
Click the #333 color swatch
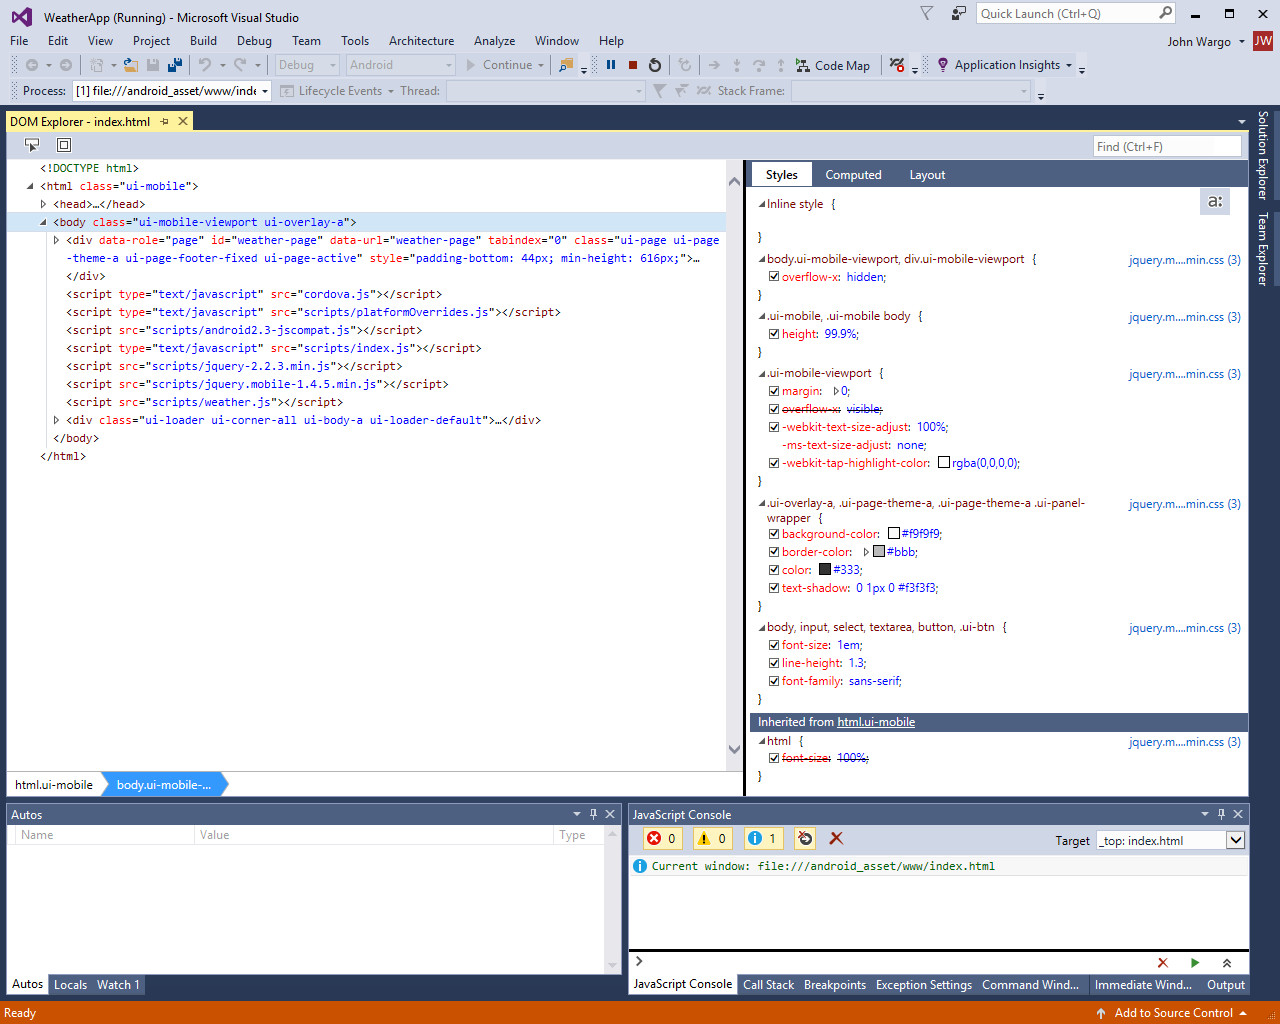[x=825, y=570]
